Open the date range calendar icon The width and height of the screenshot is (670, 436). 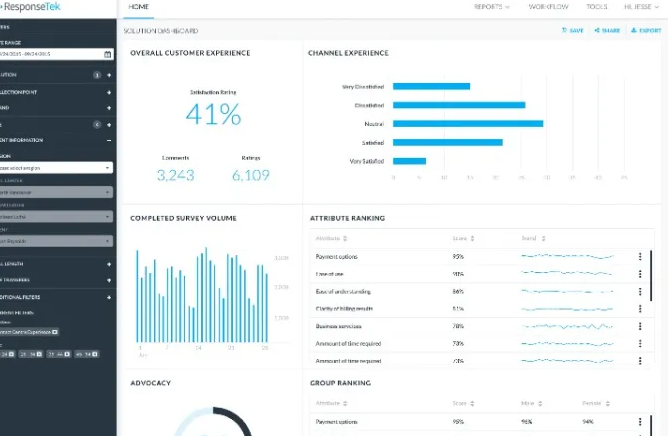pyautogui.click(x=107, y=54)
